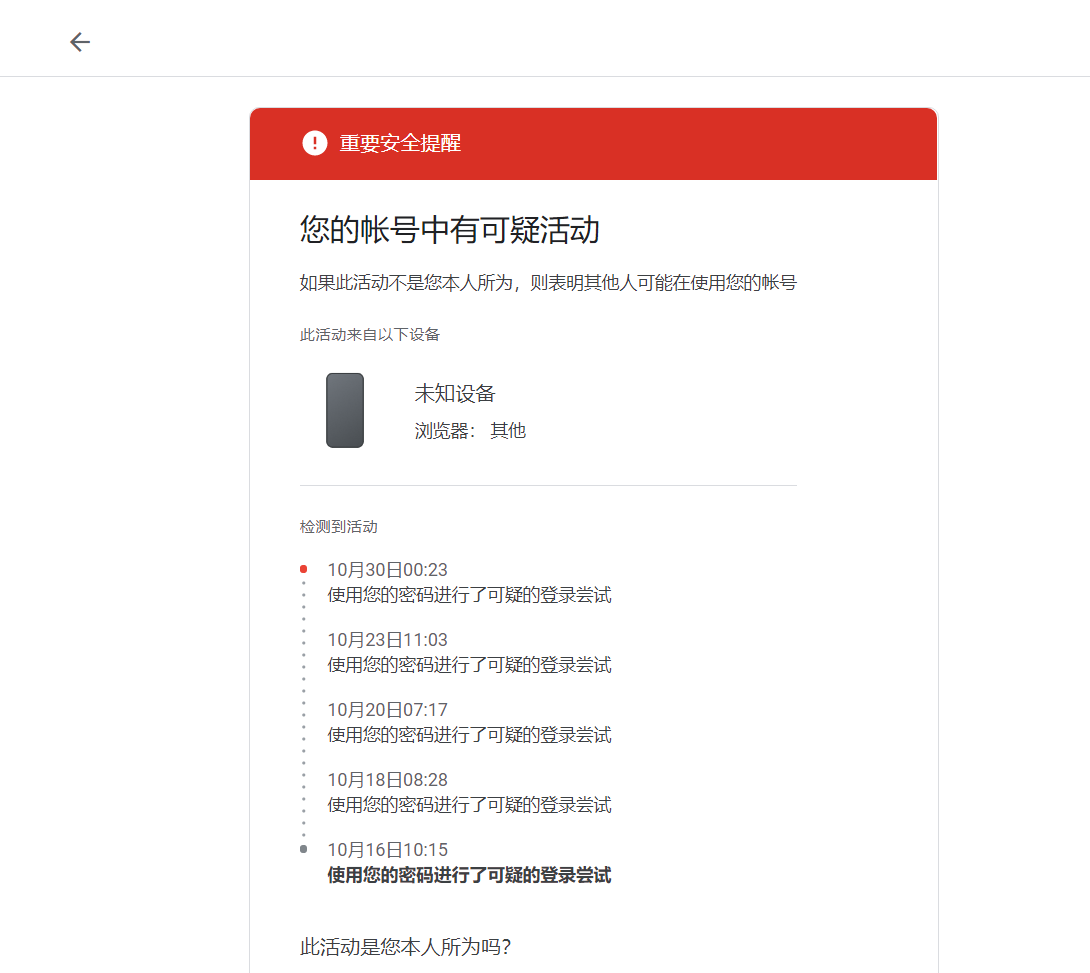The width and height of the screenshot is (1090, 973).
Task: Select the '10月16日10:15' activity entry
Action: [387, 850]
